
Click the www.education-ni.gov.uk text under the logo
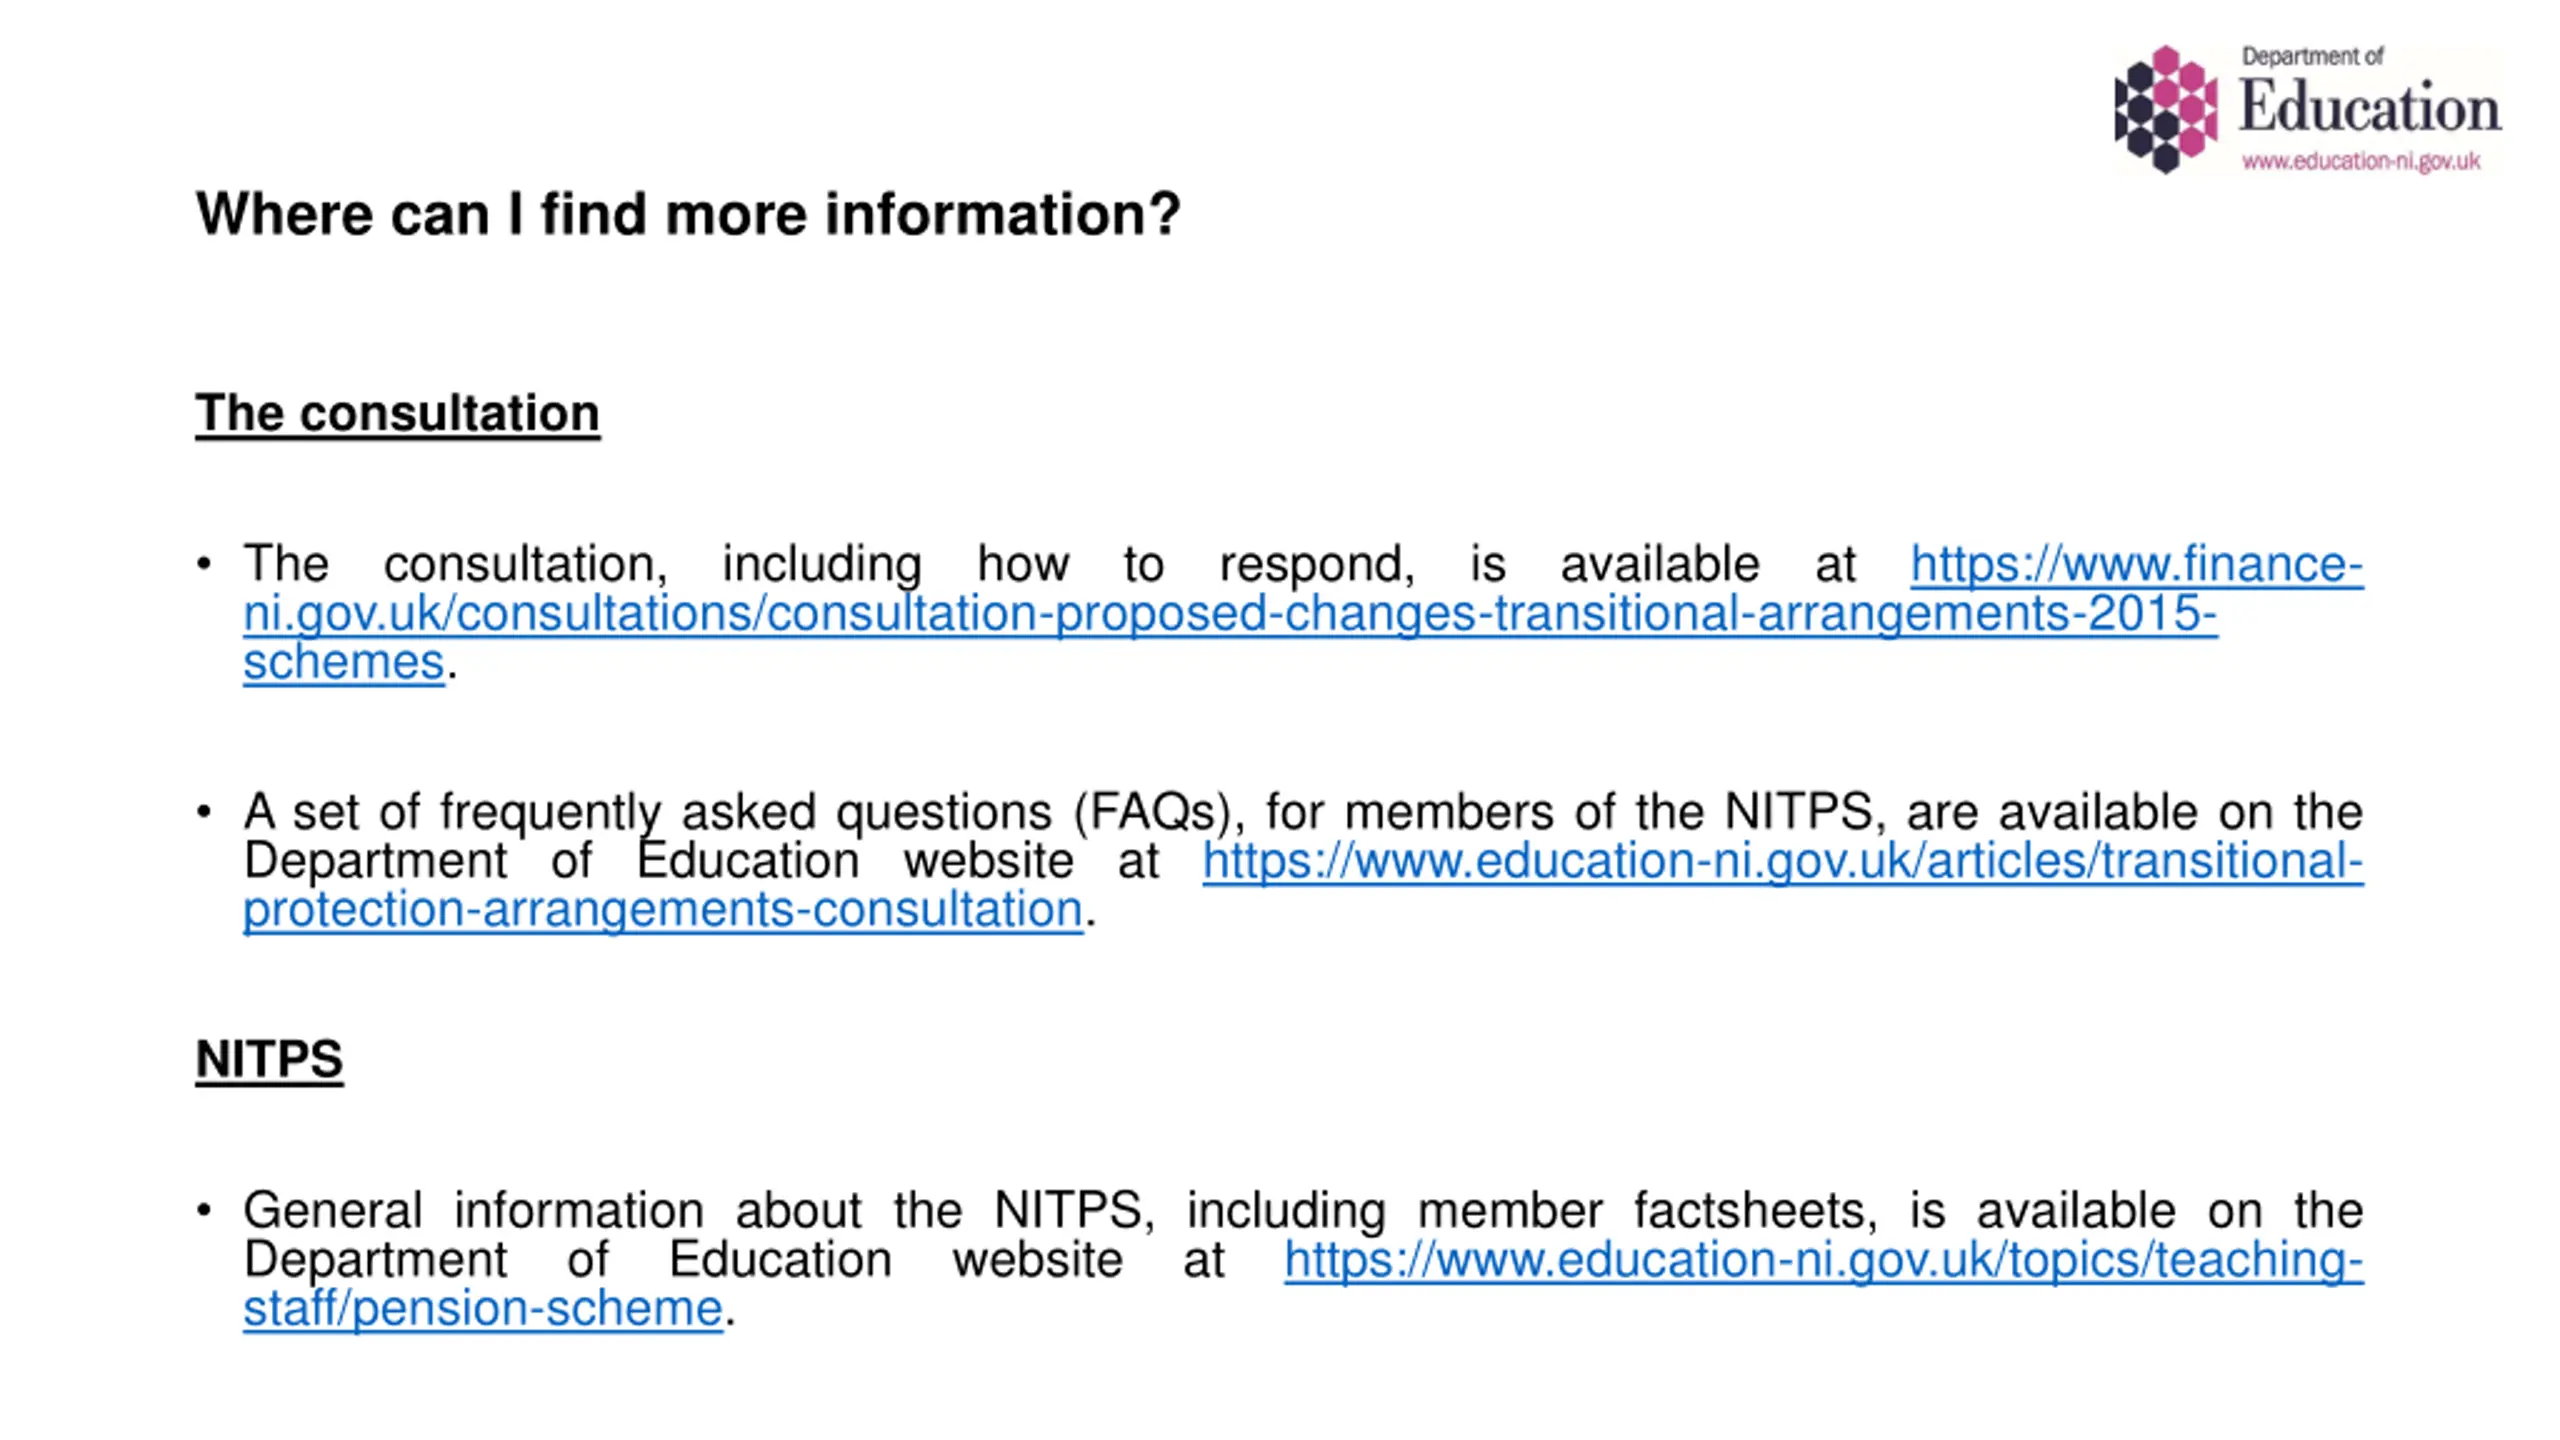coord(2360,161)
